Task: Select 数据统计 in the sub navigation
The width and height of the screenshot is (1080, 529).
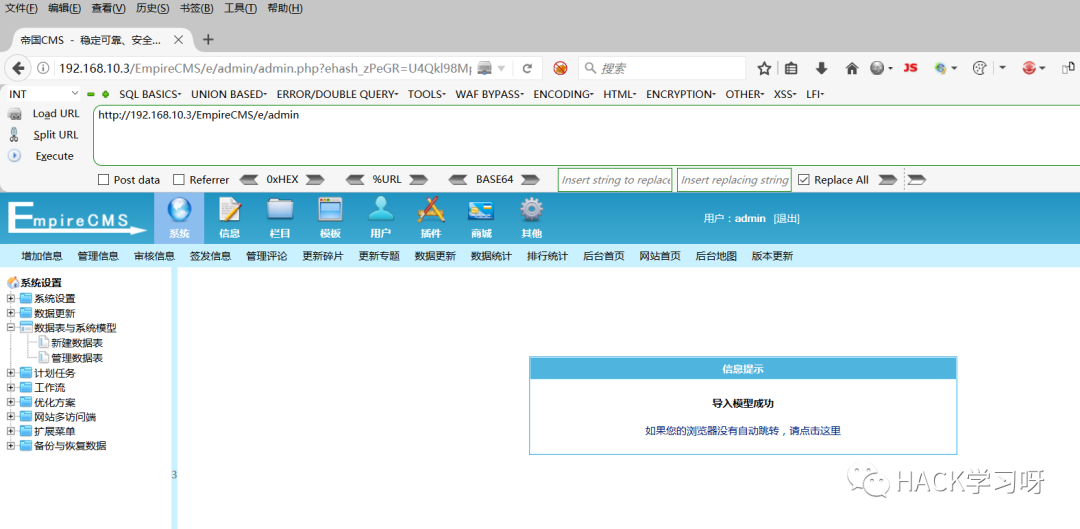Action: 491,256
